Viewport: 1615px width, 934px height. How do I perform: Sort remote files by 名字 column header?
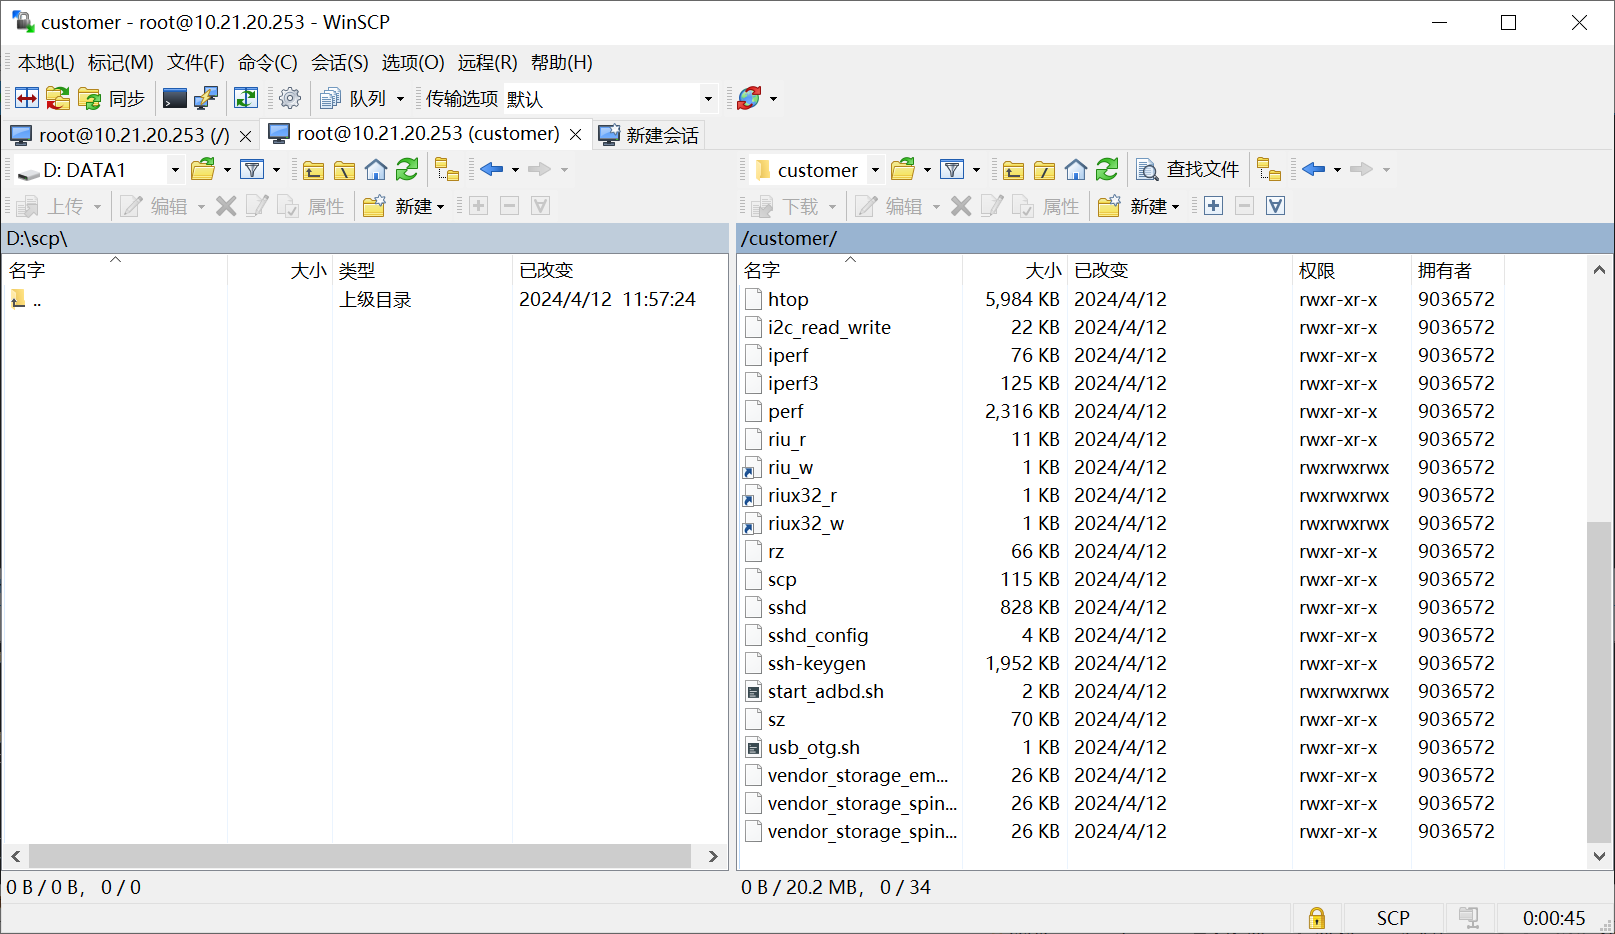(x=850, y=270)
